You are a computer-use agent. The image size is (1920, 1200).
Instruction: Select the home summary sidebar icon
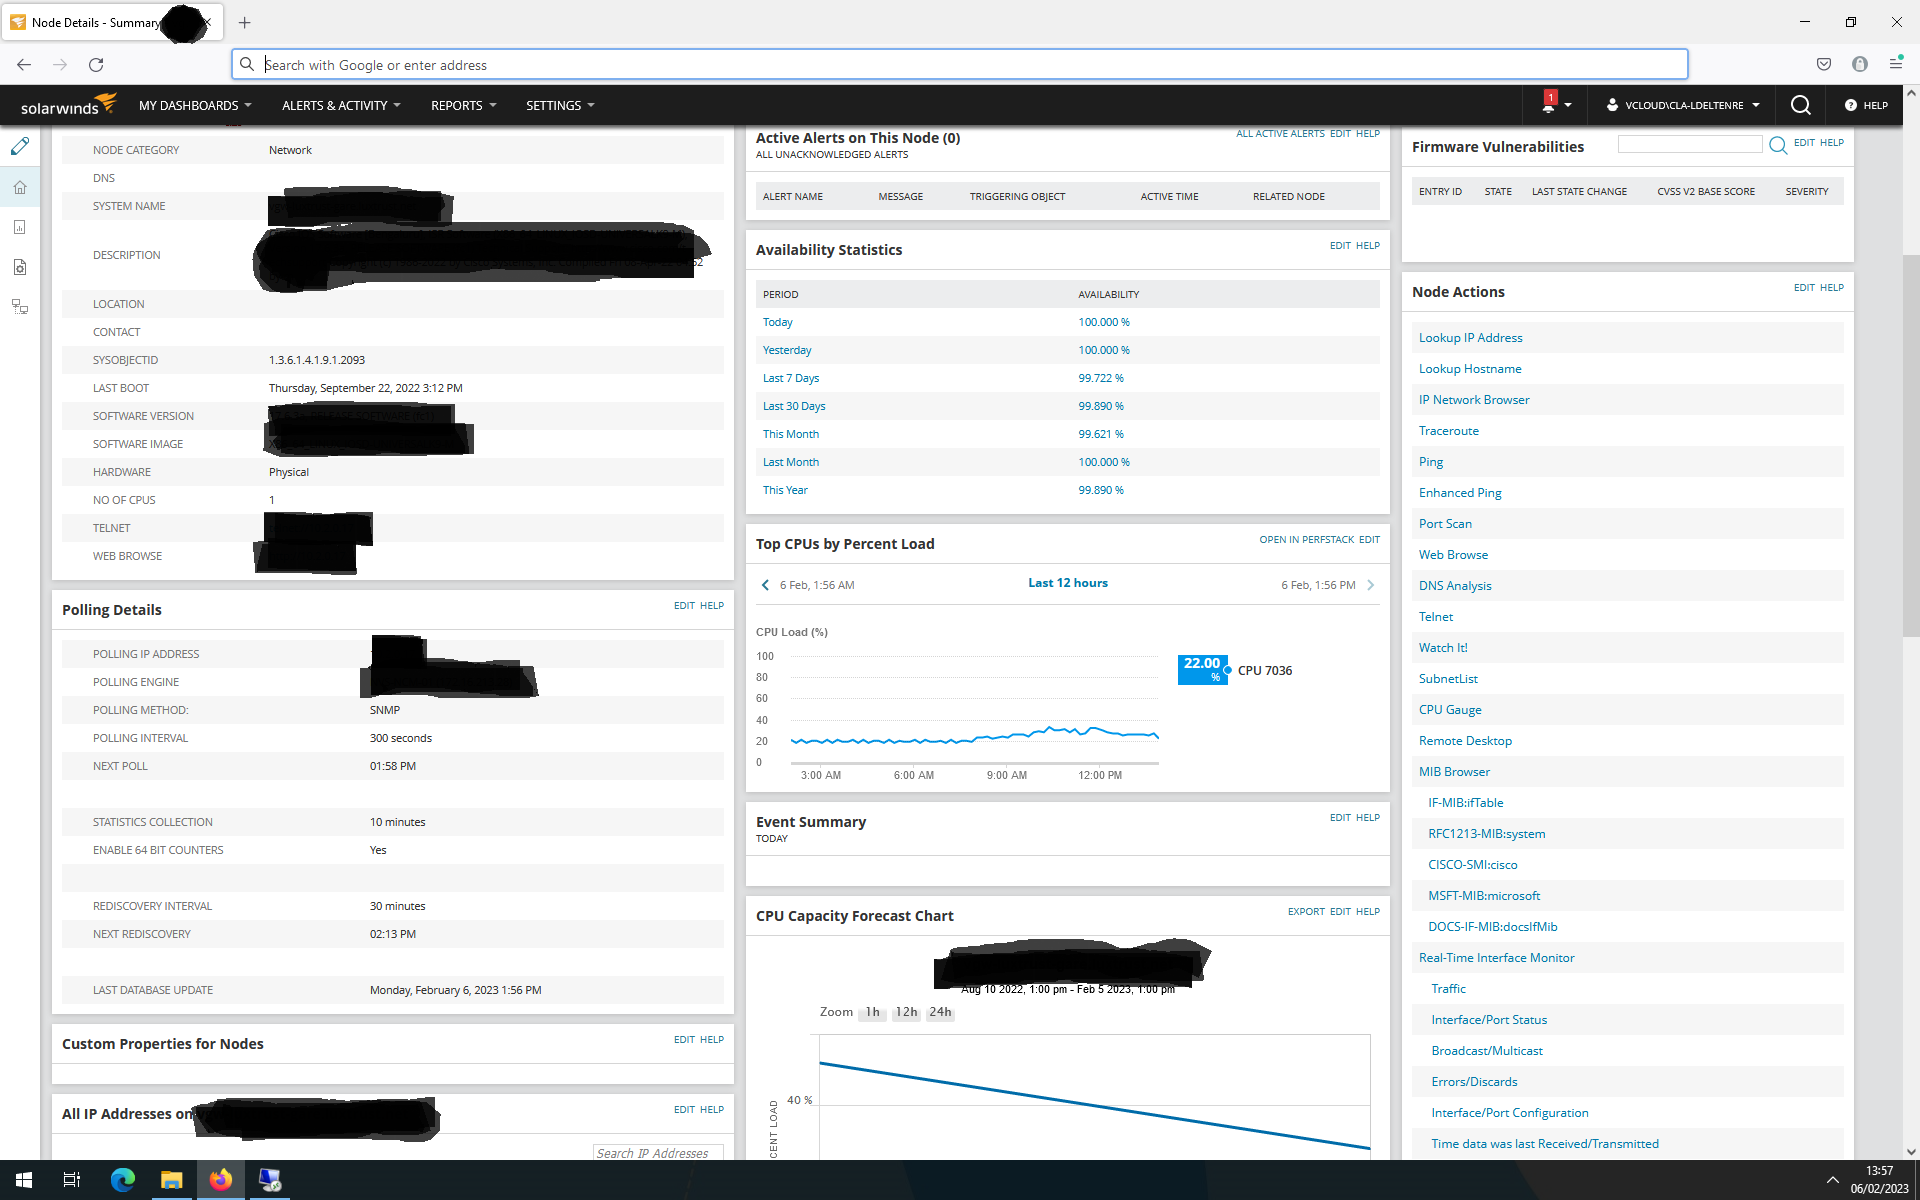coord(20,187)
